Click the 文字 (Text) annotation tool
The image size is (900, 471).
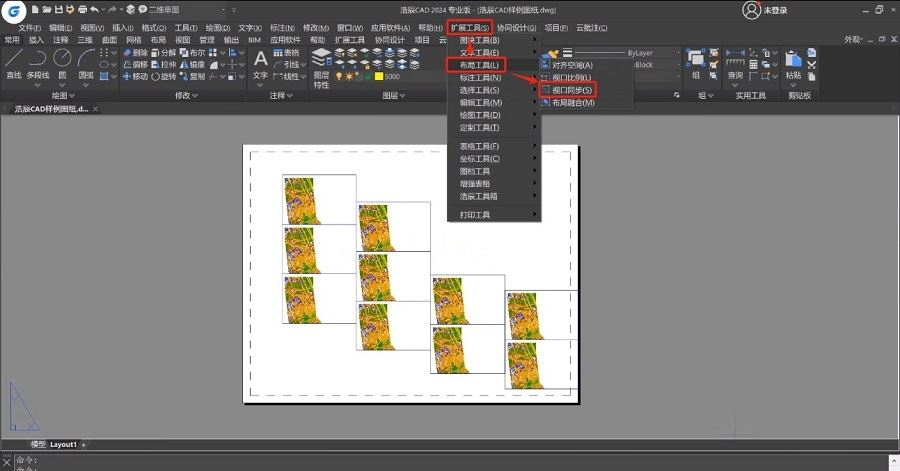260,64
